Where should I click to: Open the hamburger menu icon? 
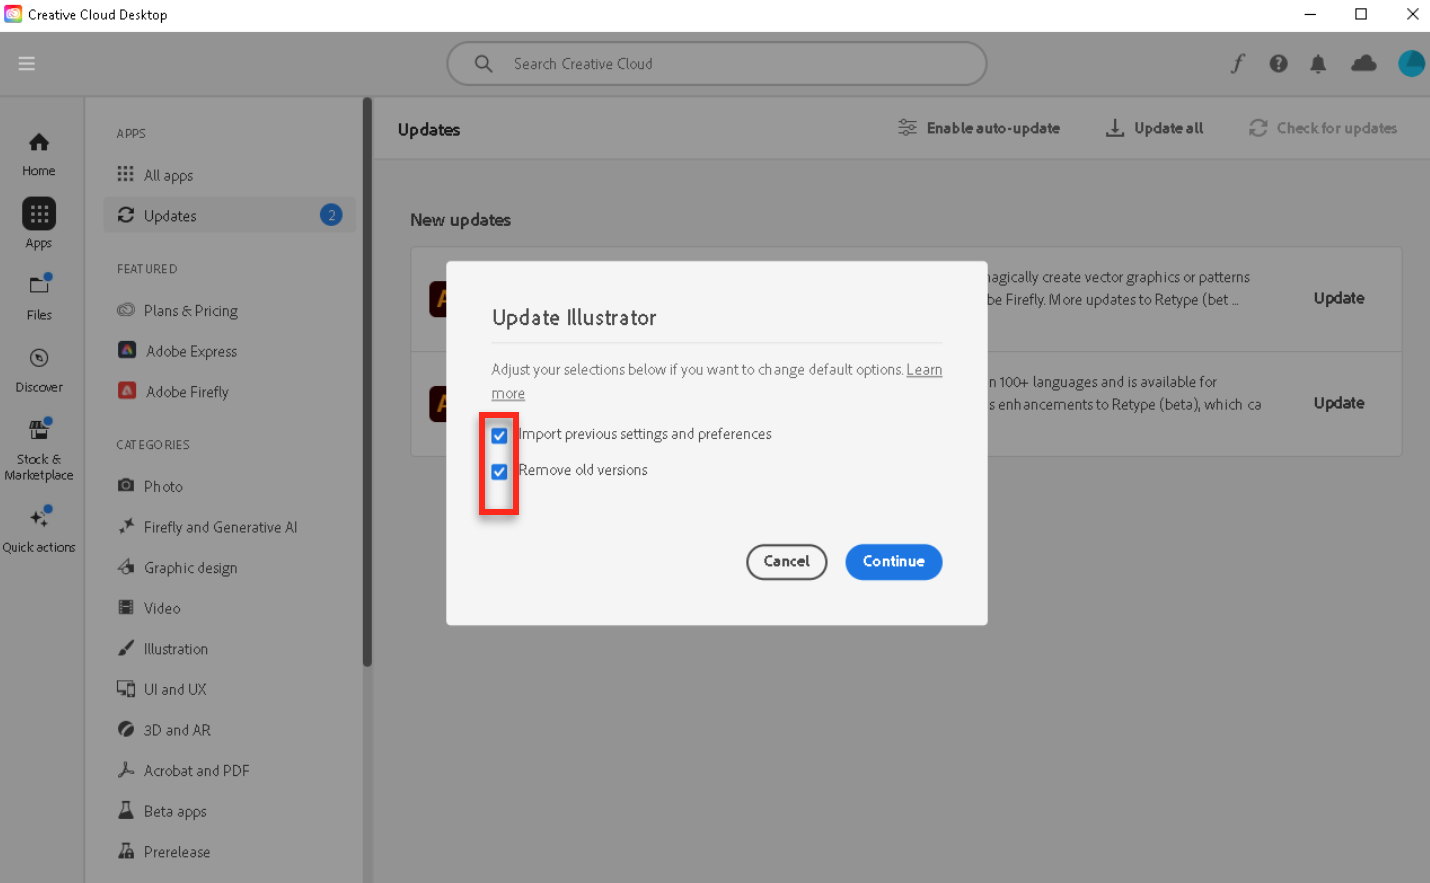27,63
